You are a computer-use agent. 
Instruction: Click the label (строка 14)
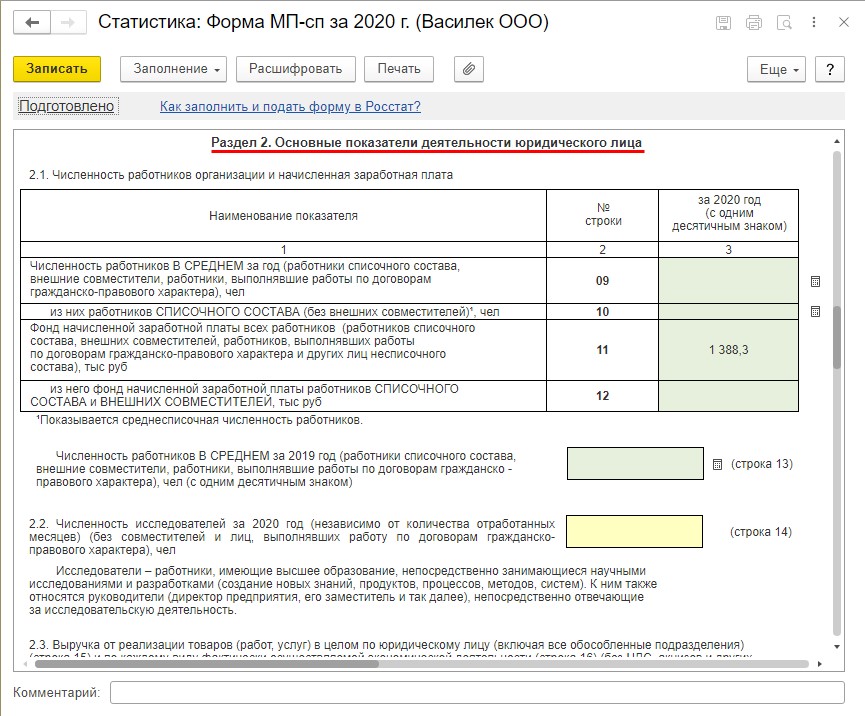click(761, 532)
